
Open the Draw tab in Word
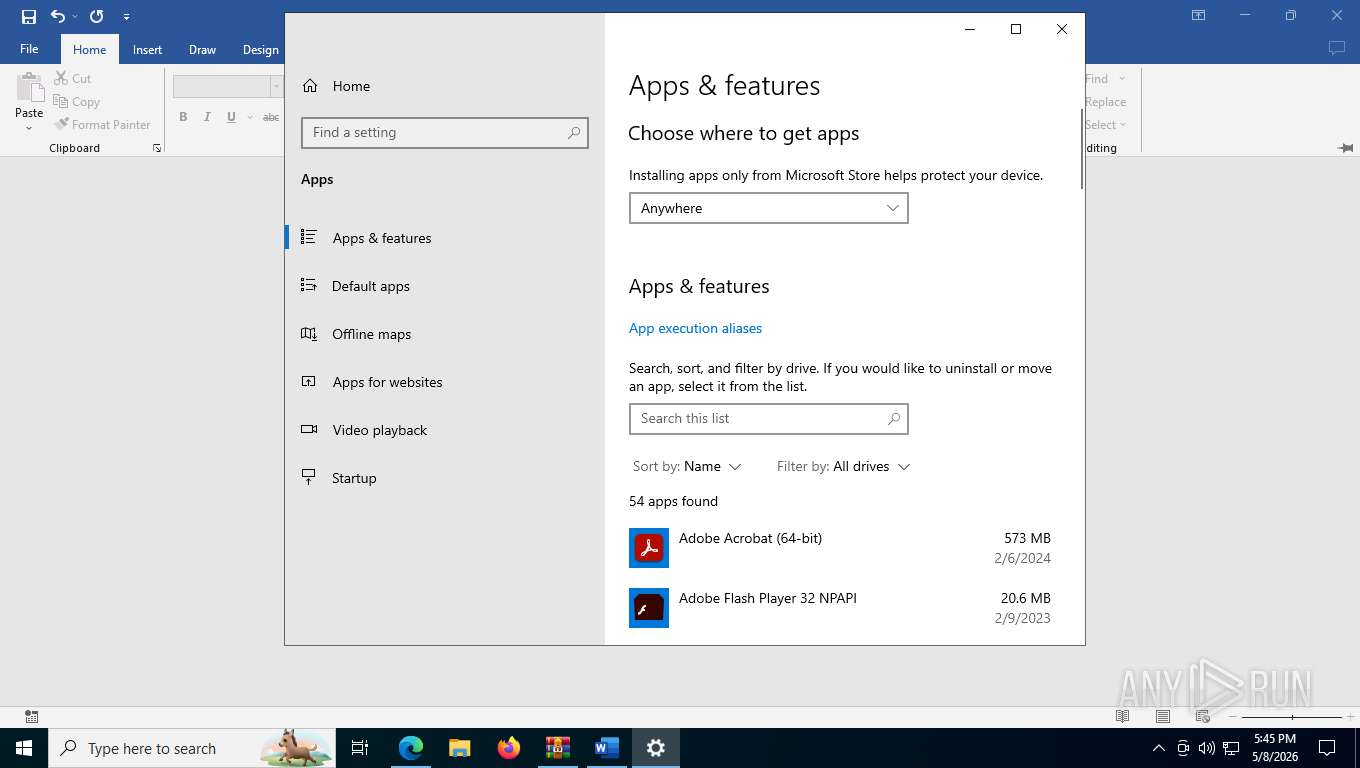[x=202, y=49]
